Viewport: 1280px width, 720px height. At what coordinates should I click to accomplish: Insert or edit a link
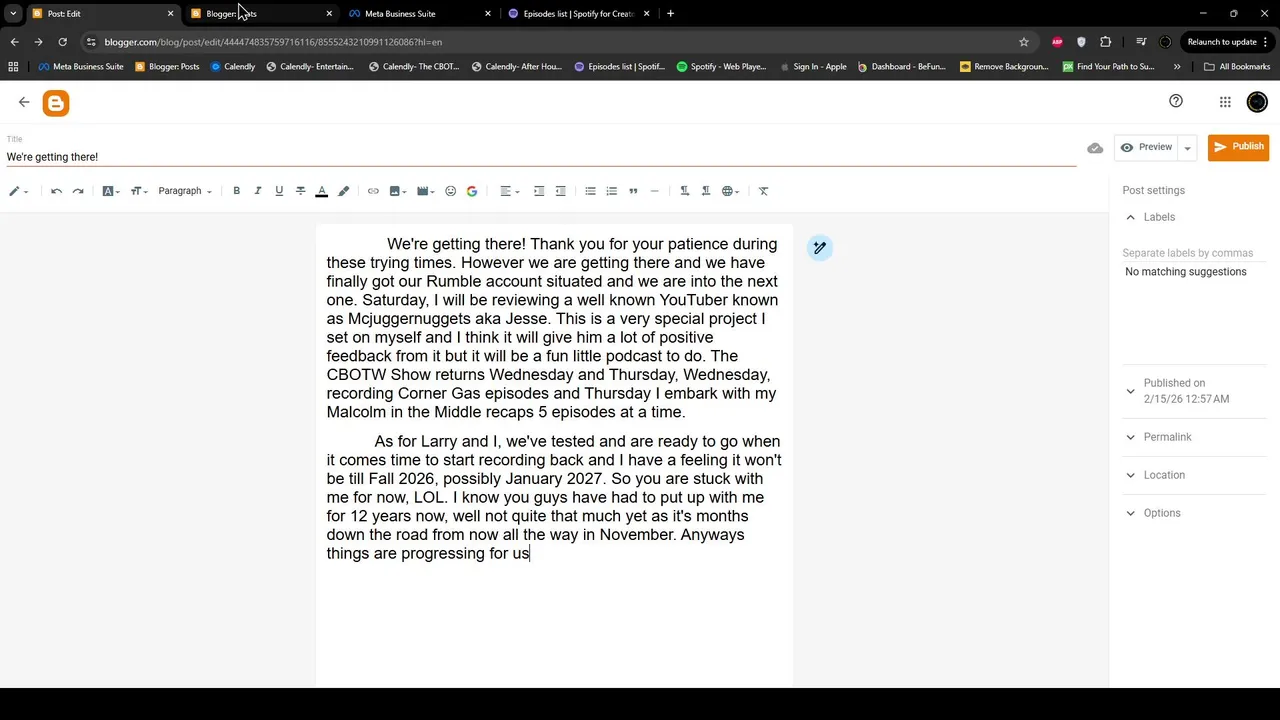[x=373, y=191]
